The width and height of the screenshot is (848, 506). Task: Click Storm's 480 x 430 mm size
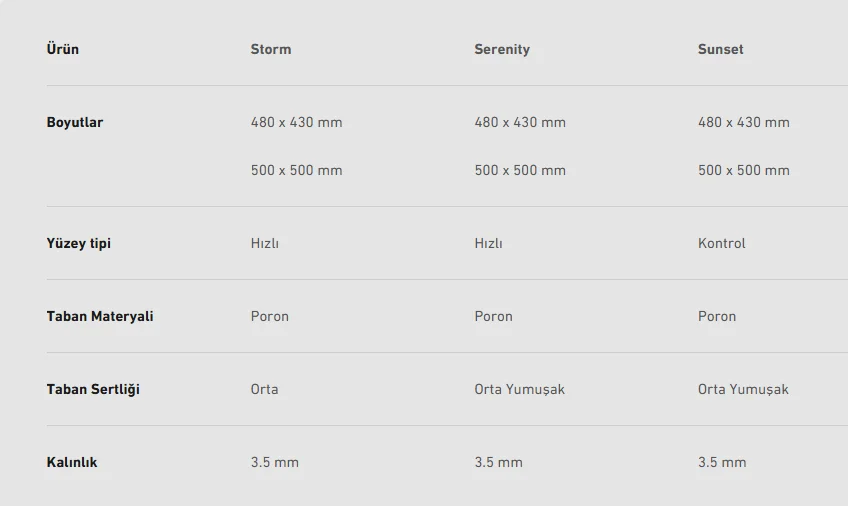point(296,122)
